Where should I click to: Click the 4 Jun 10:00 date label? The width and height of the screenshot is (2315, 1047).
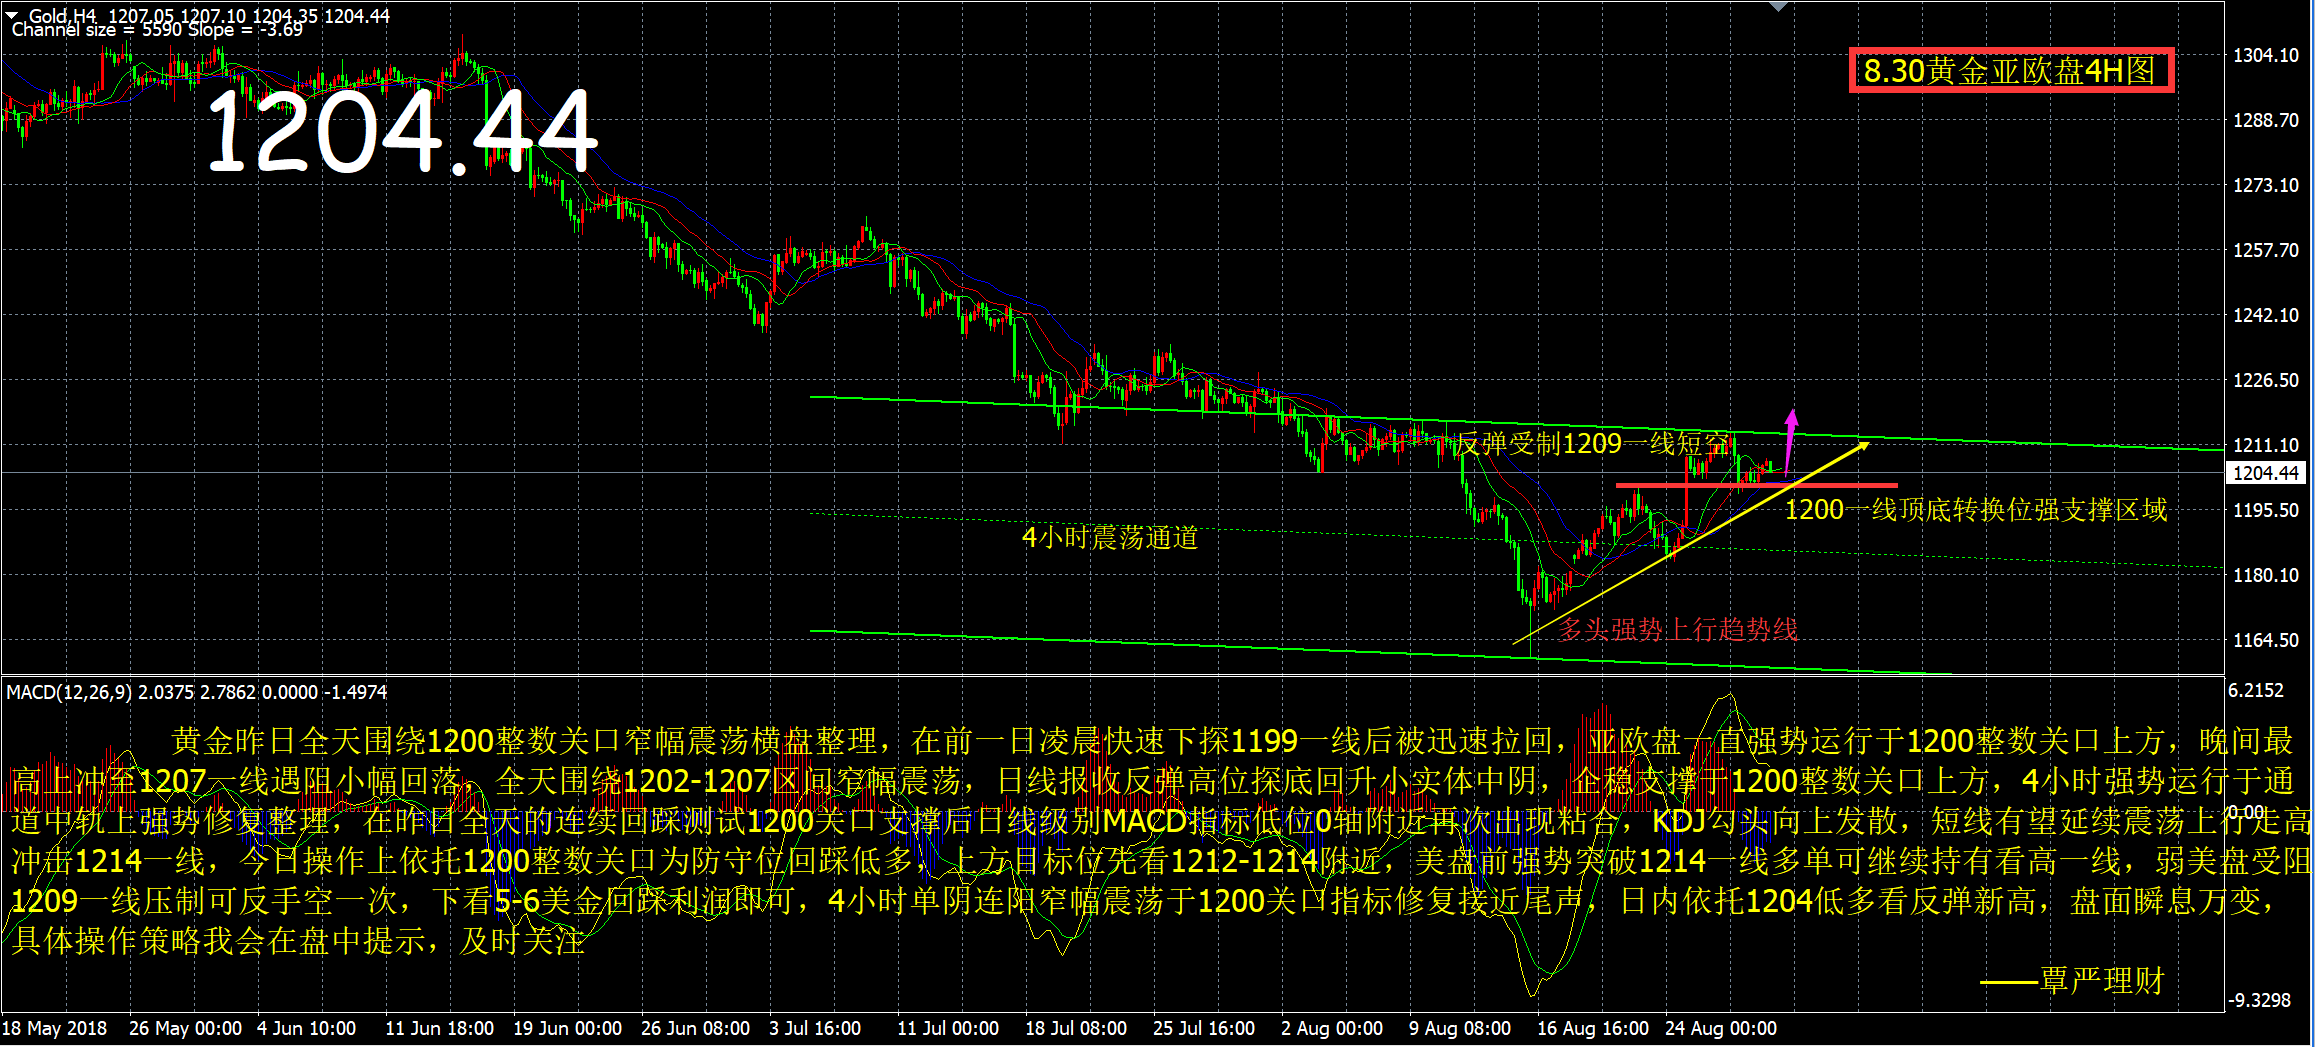307,1029
